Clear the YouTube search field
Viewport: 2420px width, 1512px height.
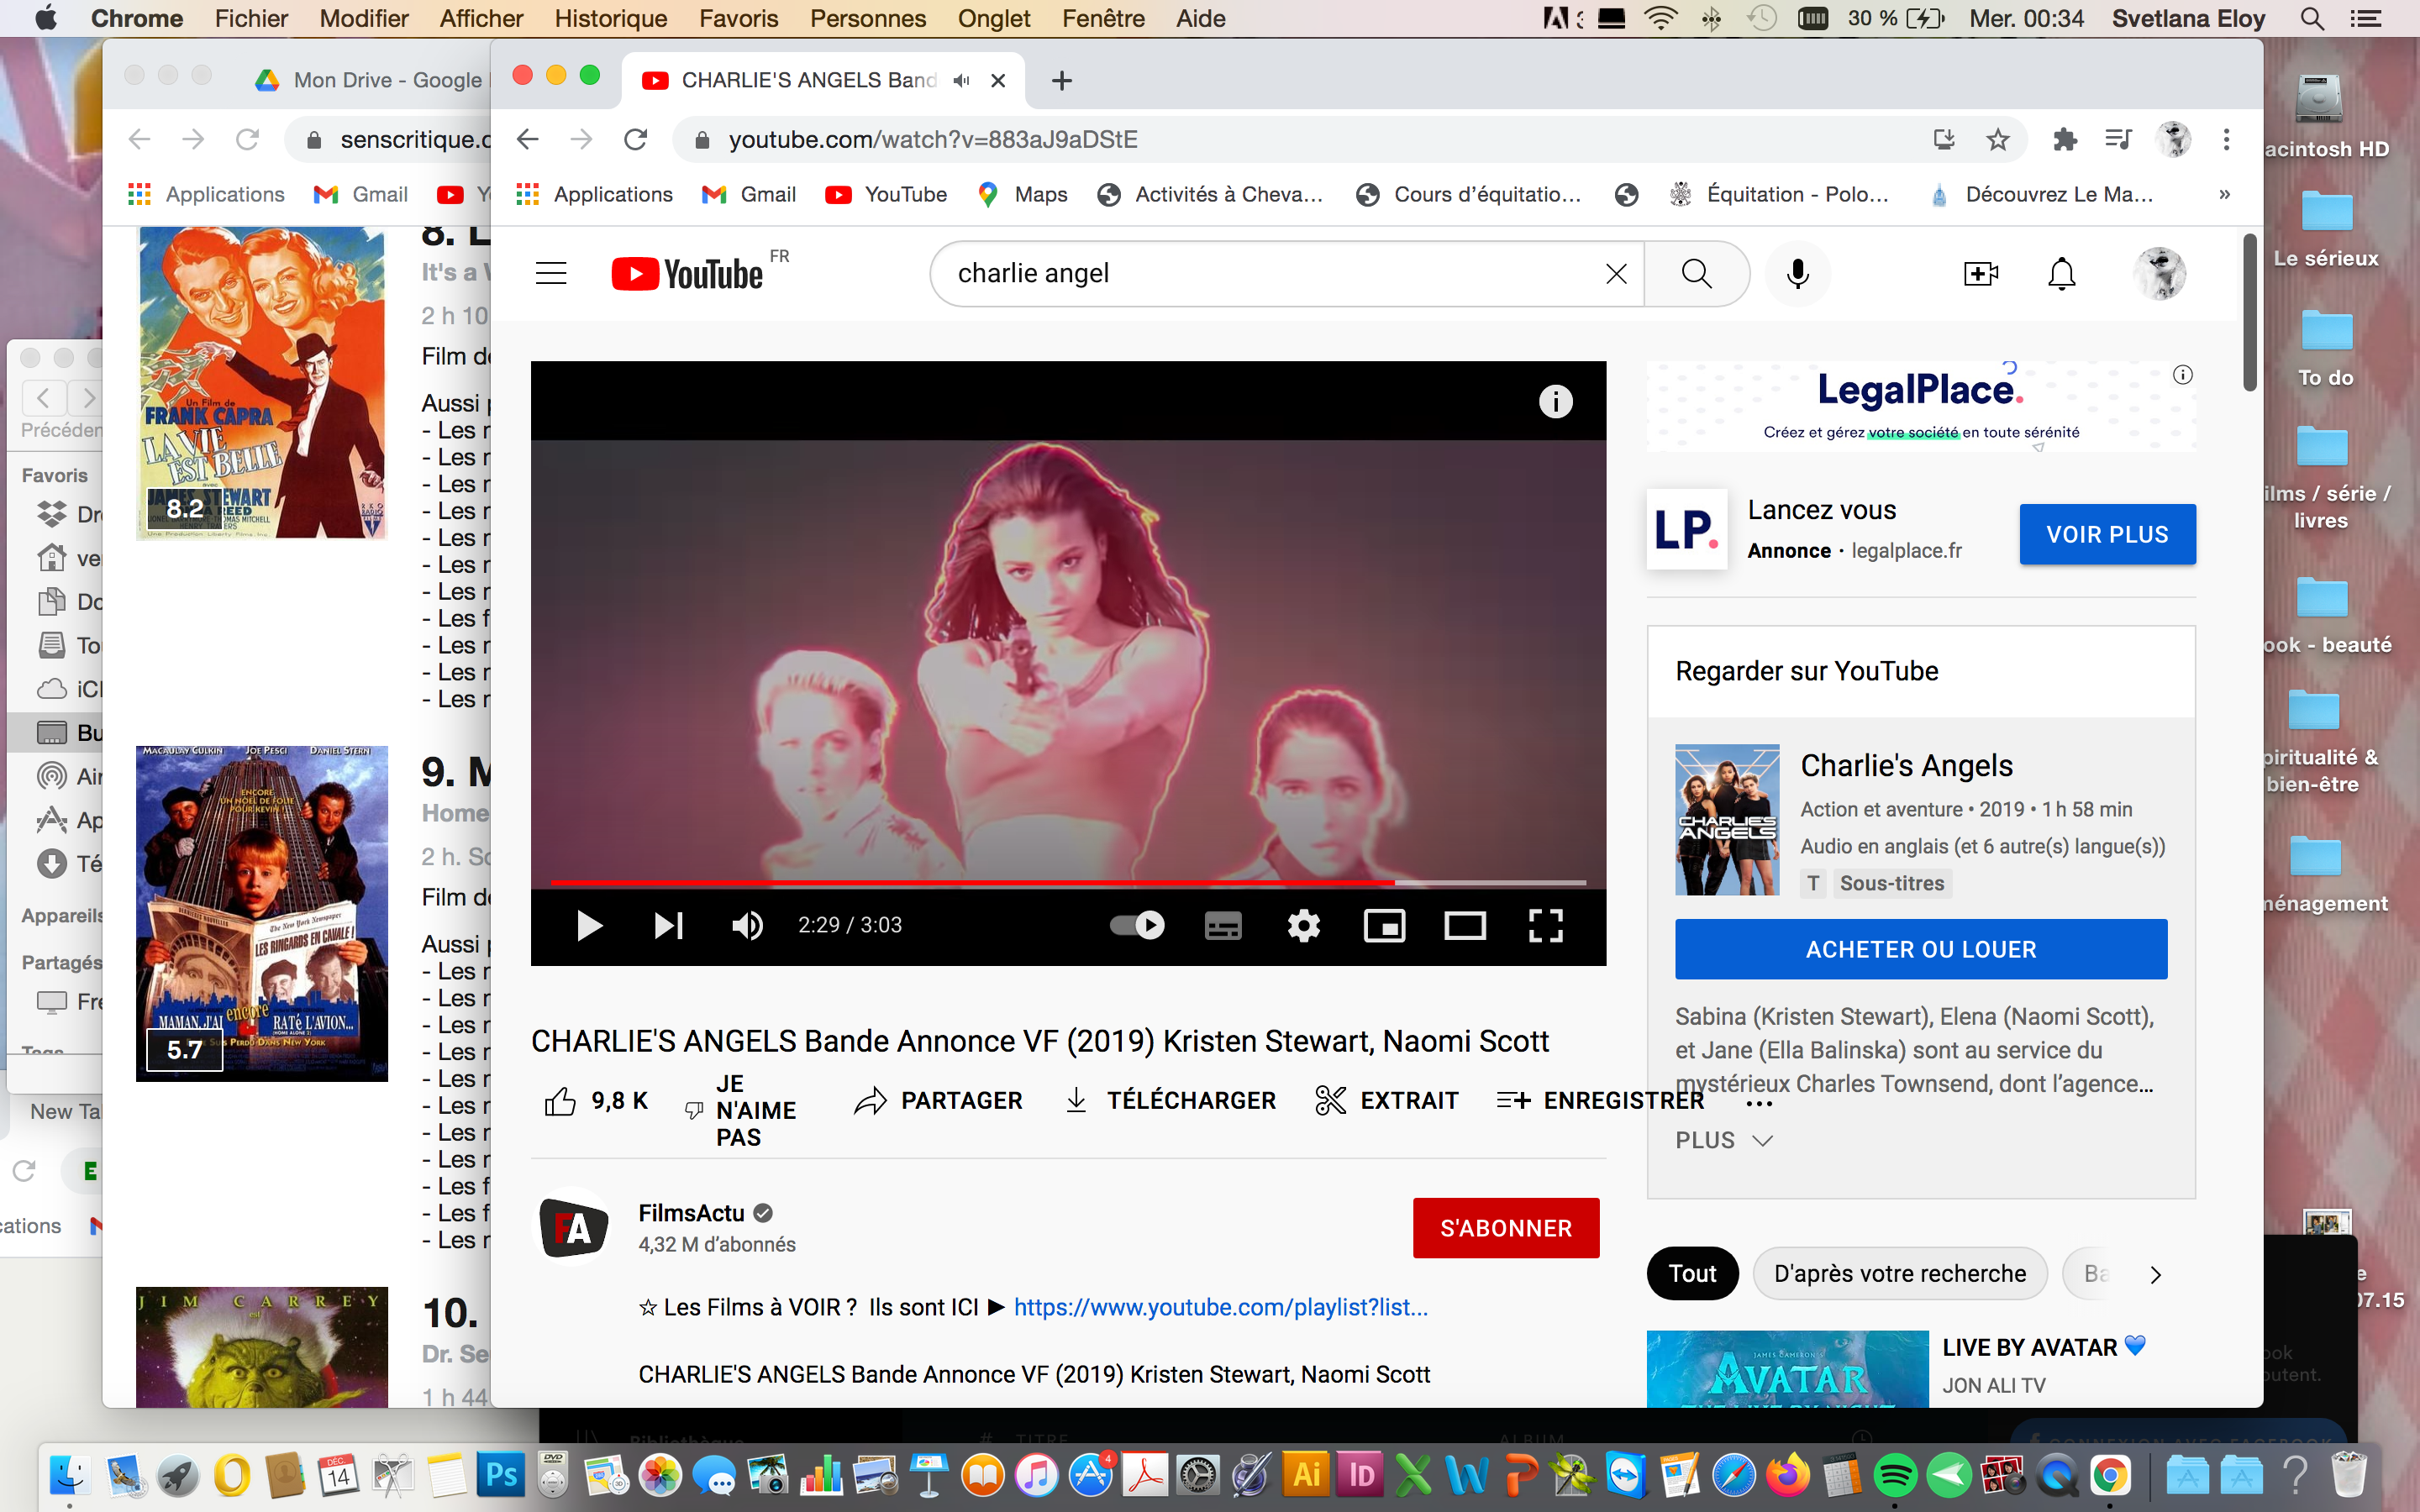(x=1616, y=273)
